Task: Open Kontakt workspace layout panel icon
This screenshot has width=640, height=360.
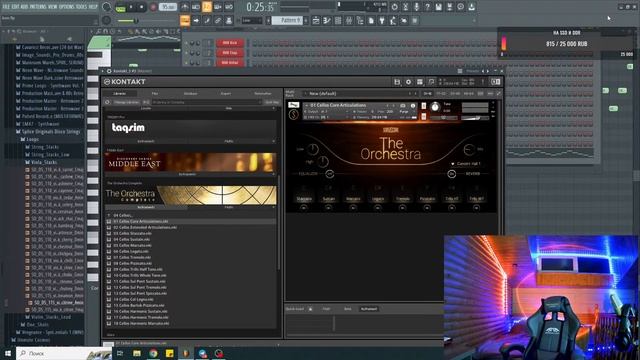Action: coord(420,82)
